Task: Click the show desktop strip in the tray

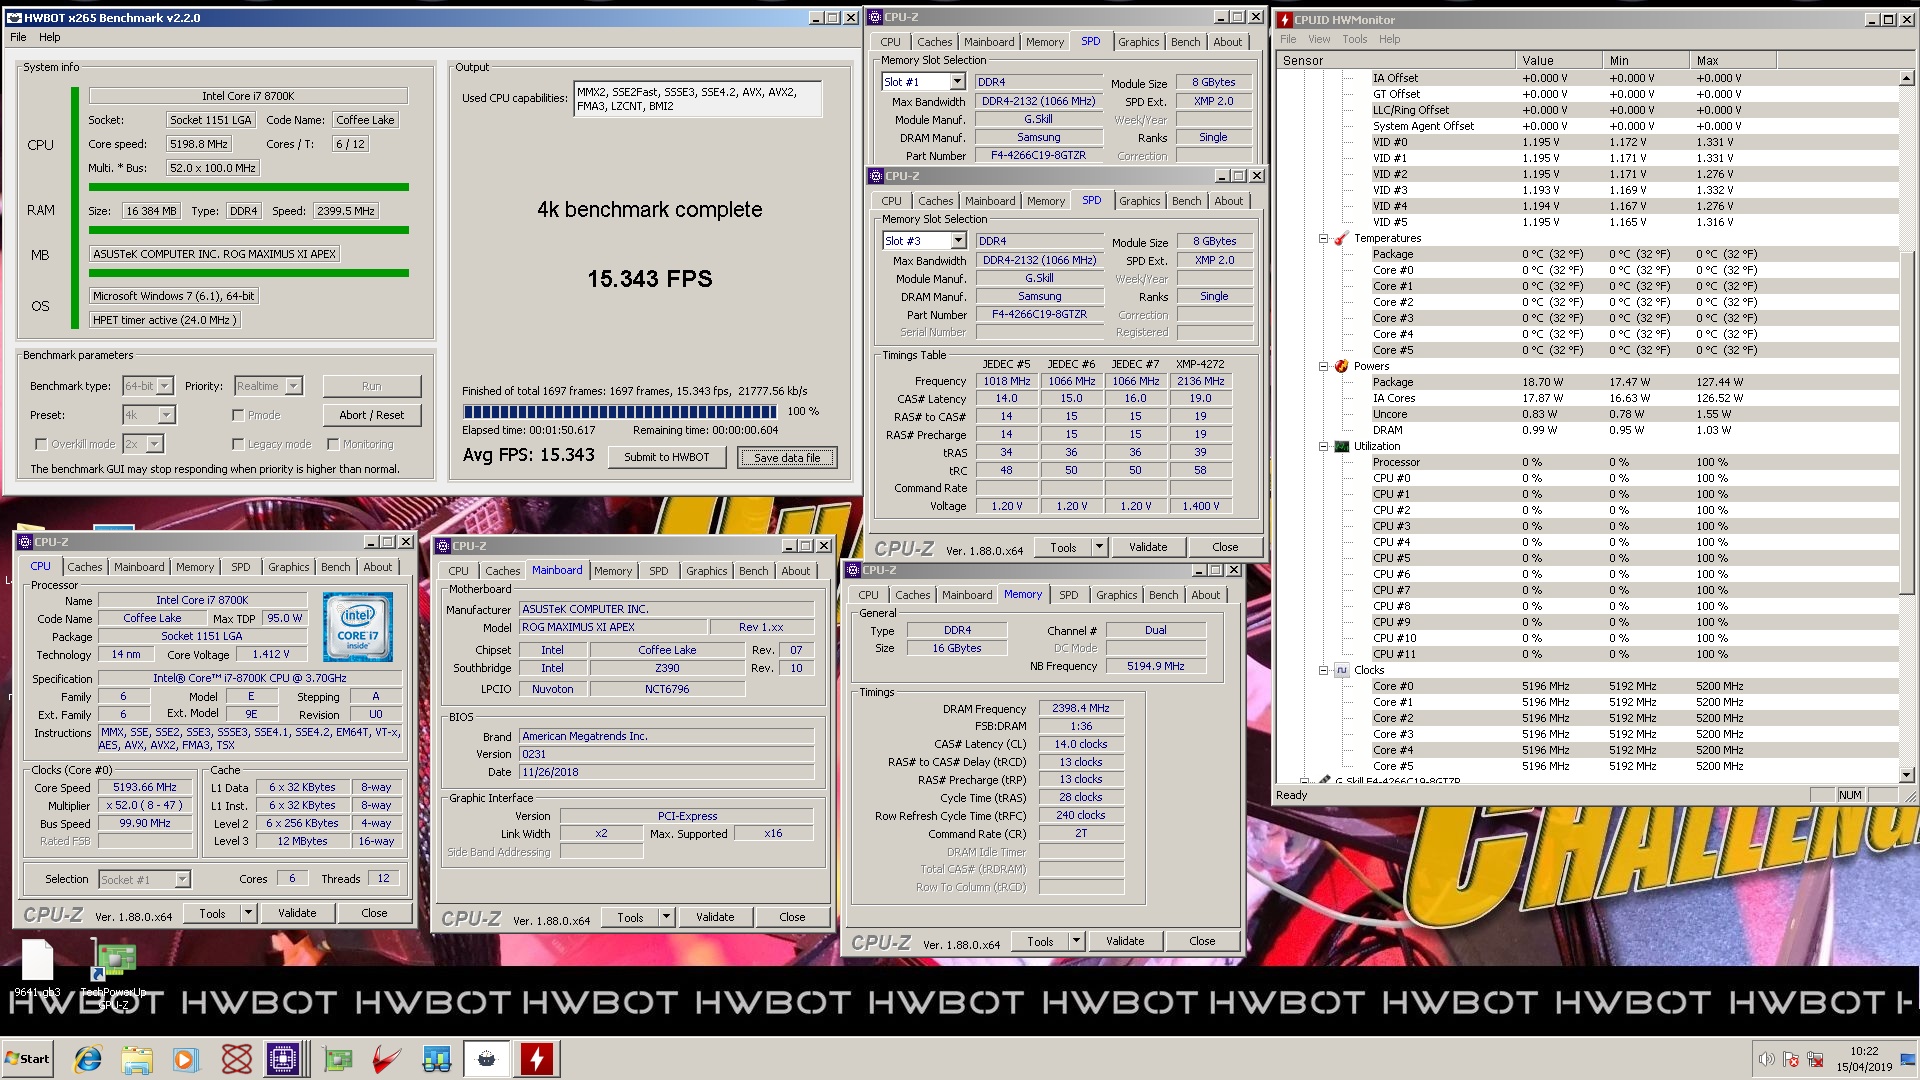Action: [1907, 1059]
